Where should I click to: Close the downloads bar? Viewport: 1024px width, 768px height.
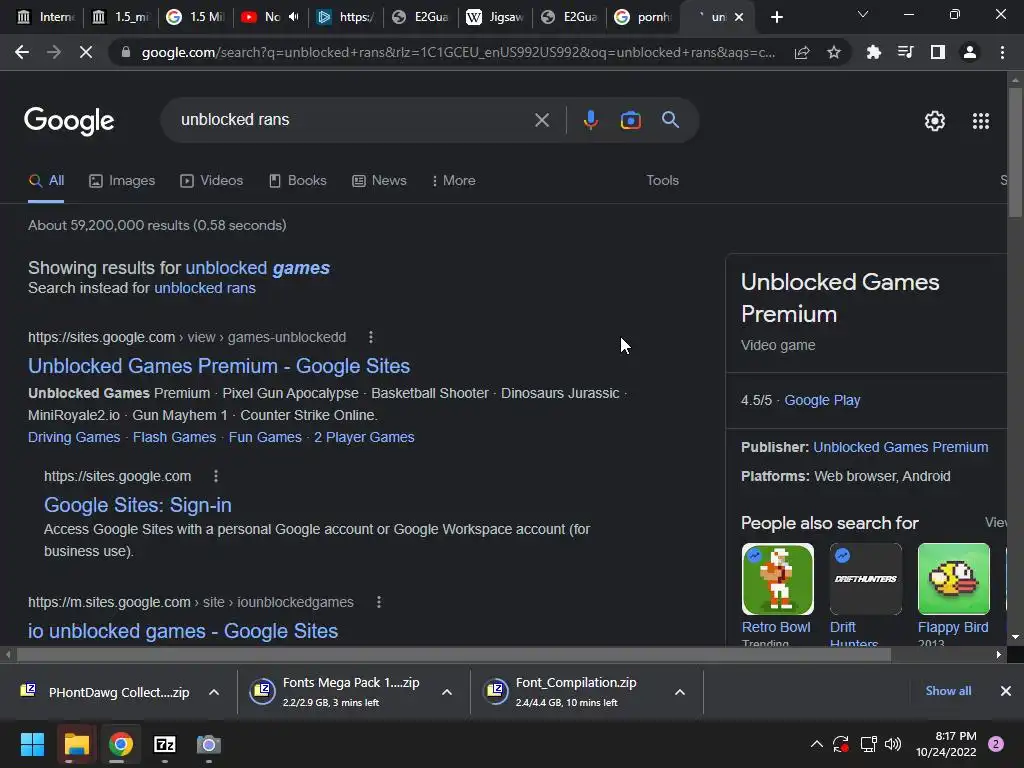[1006, 691]
